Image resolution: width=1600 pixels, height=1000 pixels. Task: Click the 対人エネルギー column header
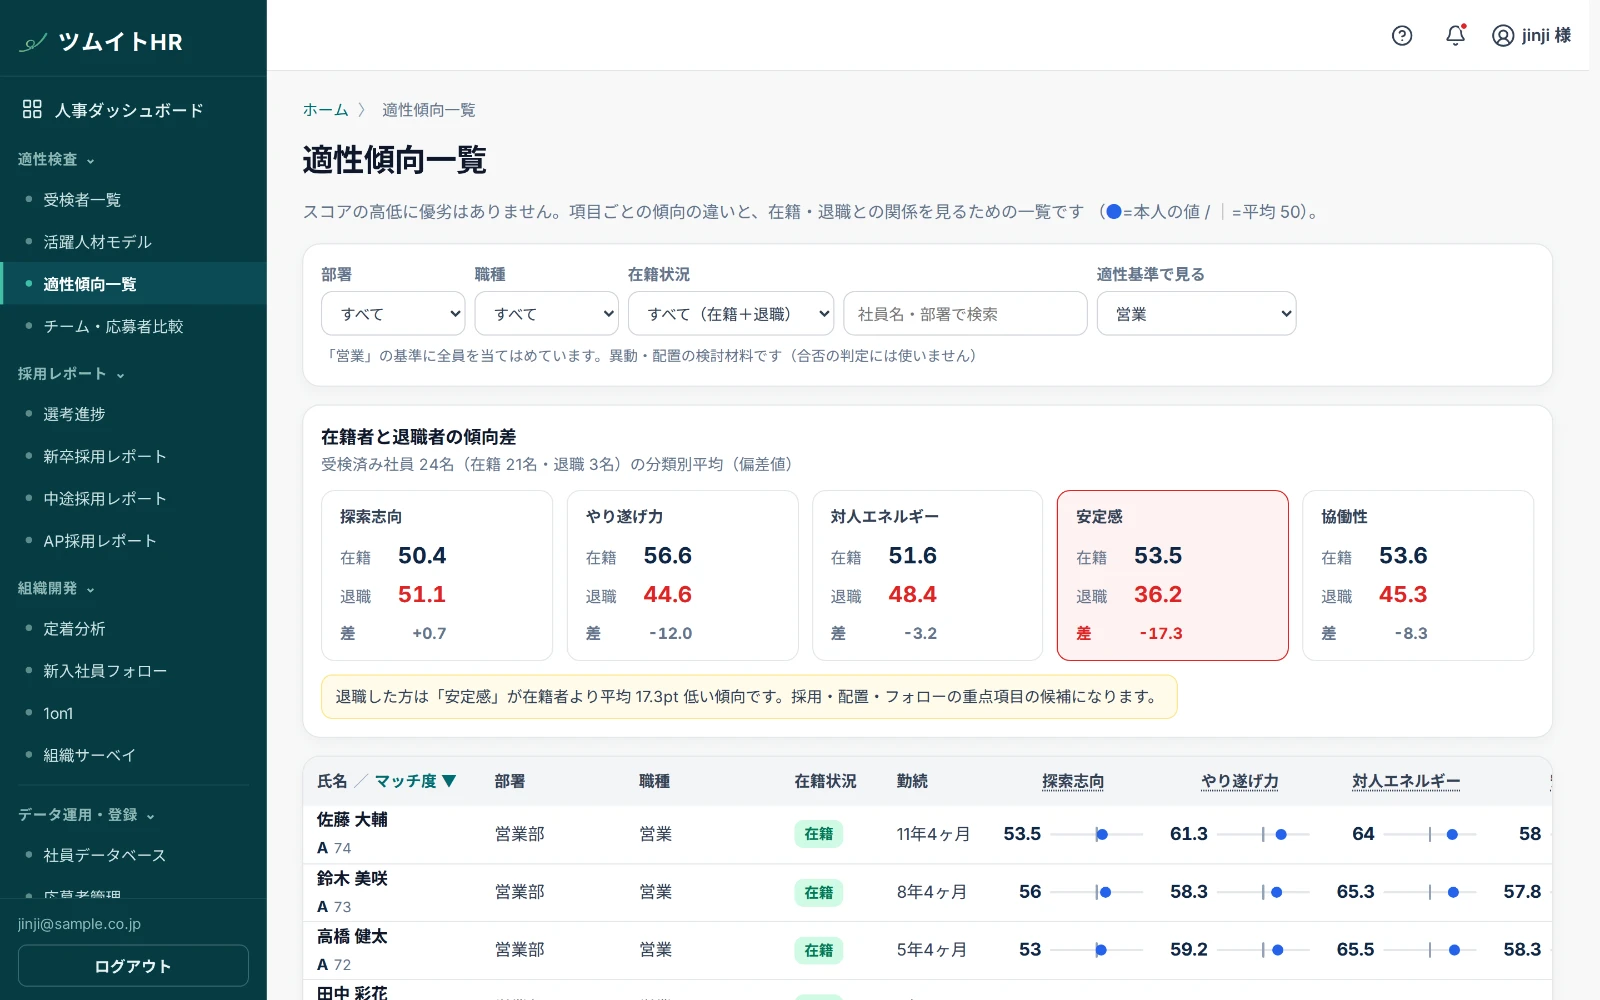(1406, 782)
